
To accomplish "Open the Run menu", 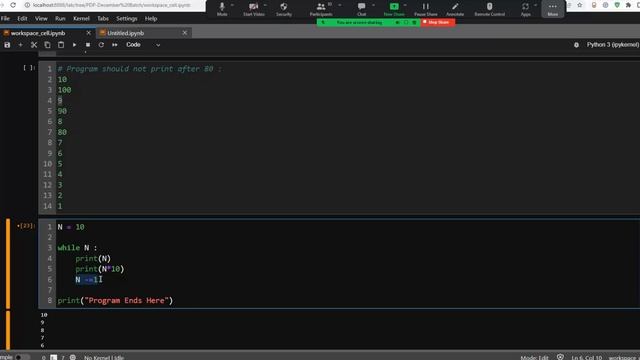I will [60, 18].
